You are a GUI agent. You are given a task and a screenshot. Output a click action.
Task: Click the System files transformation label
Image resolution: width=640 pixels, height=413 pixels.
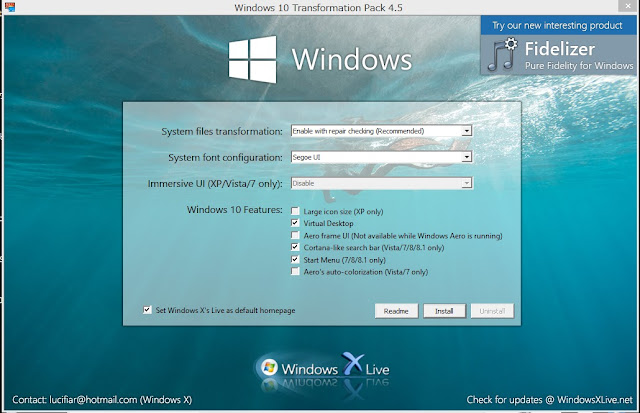222,131
